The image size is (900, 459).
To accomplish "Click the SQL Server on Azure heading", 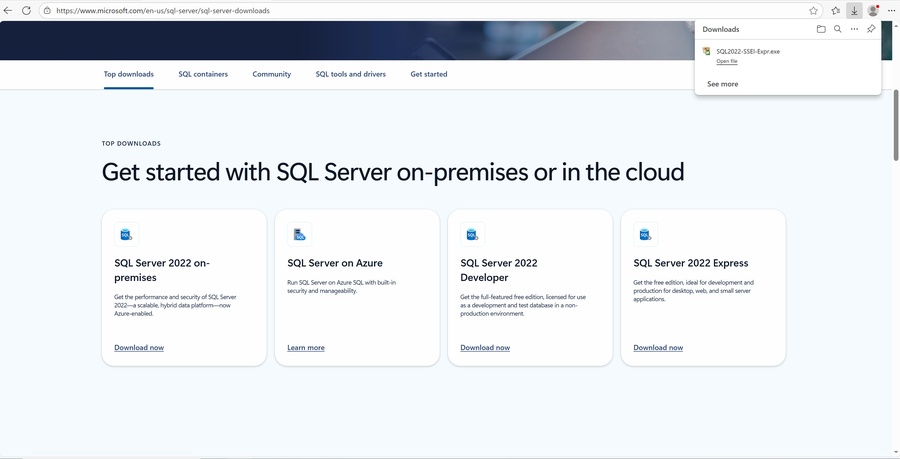I will [335, 263].
